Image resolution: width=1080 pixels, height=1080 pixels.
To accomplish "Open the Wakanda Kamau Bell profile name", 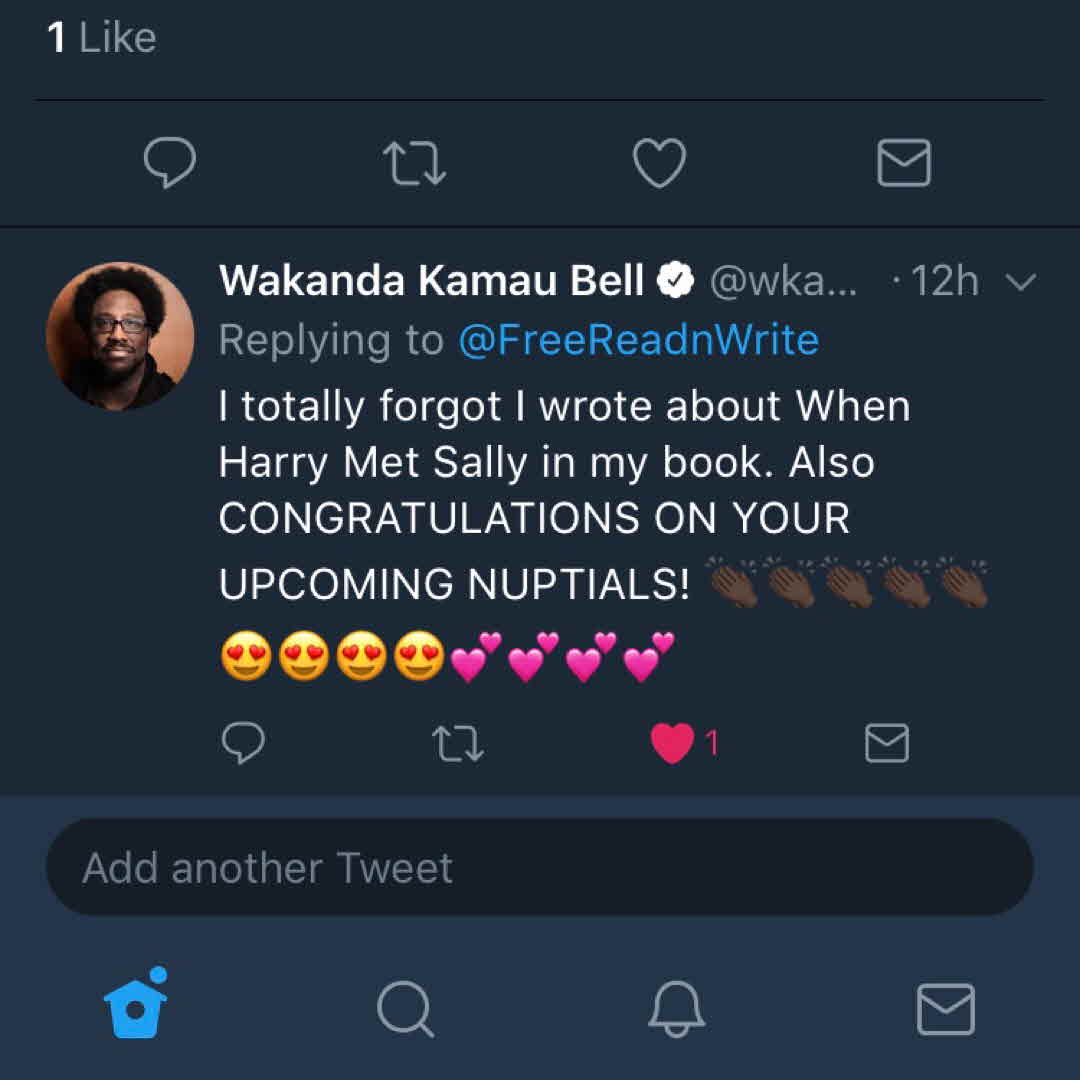I will [431, 282].
